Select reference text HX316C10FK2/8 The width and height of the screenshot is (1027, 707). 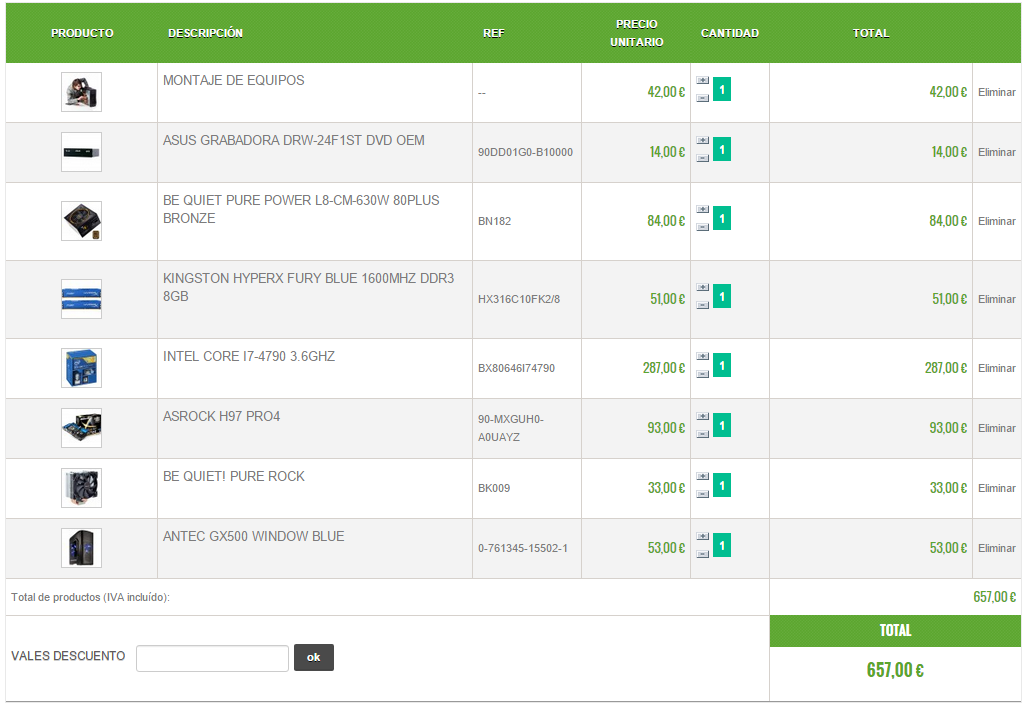[519, 299]
